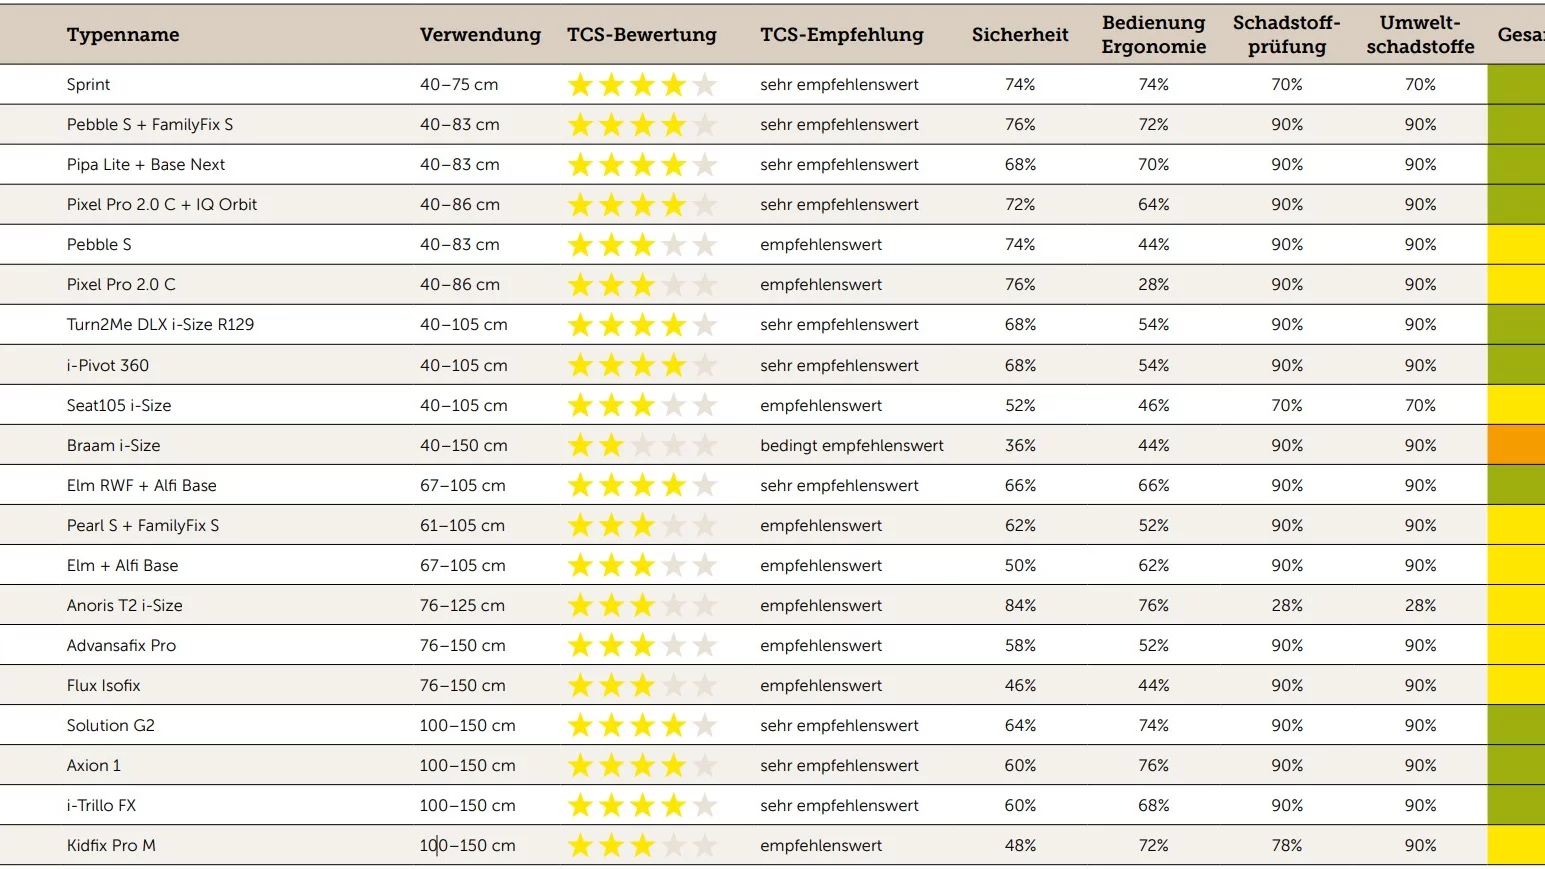Select the Sicherheit column header
This screenshot has width=1545, height=869.
tap(1020, 35)
